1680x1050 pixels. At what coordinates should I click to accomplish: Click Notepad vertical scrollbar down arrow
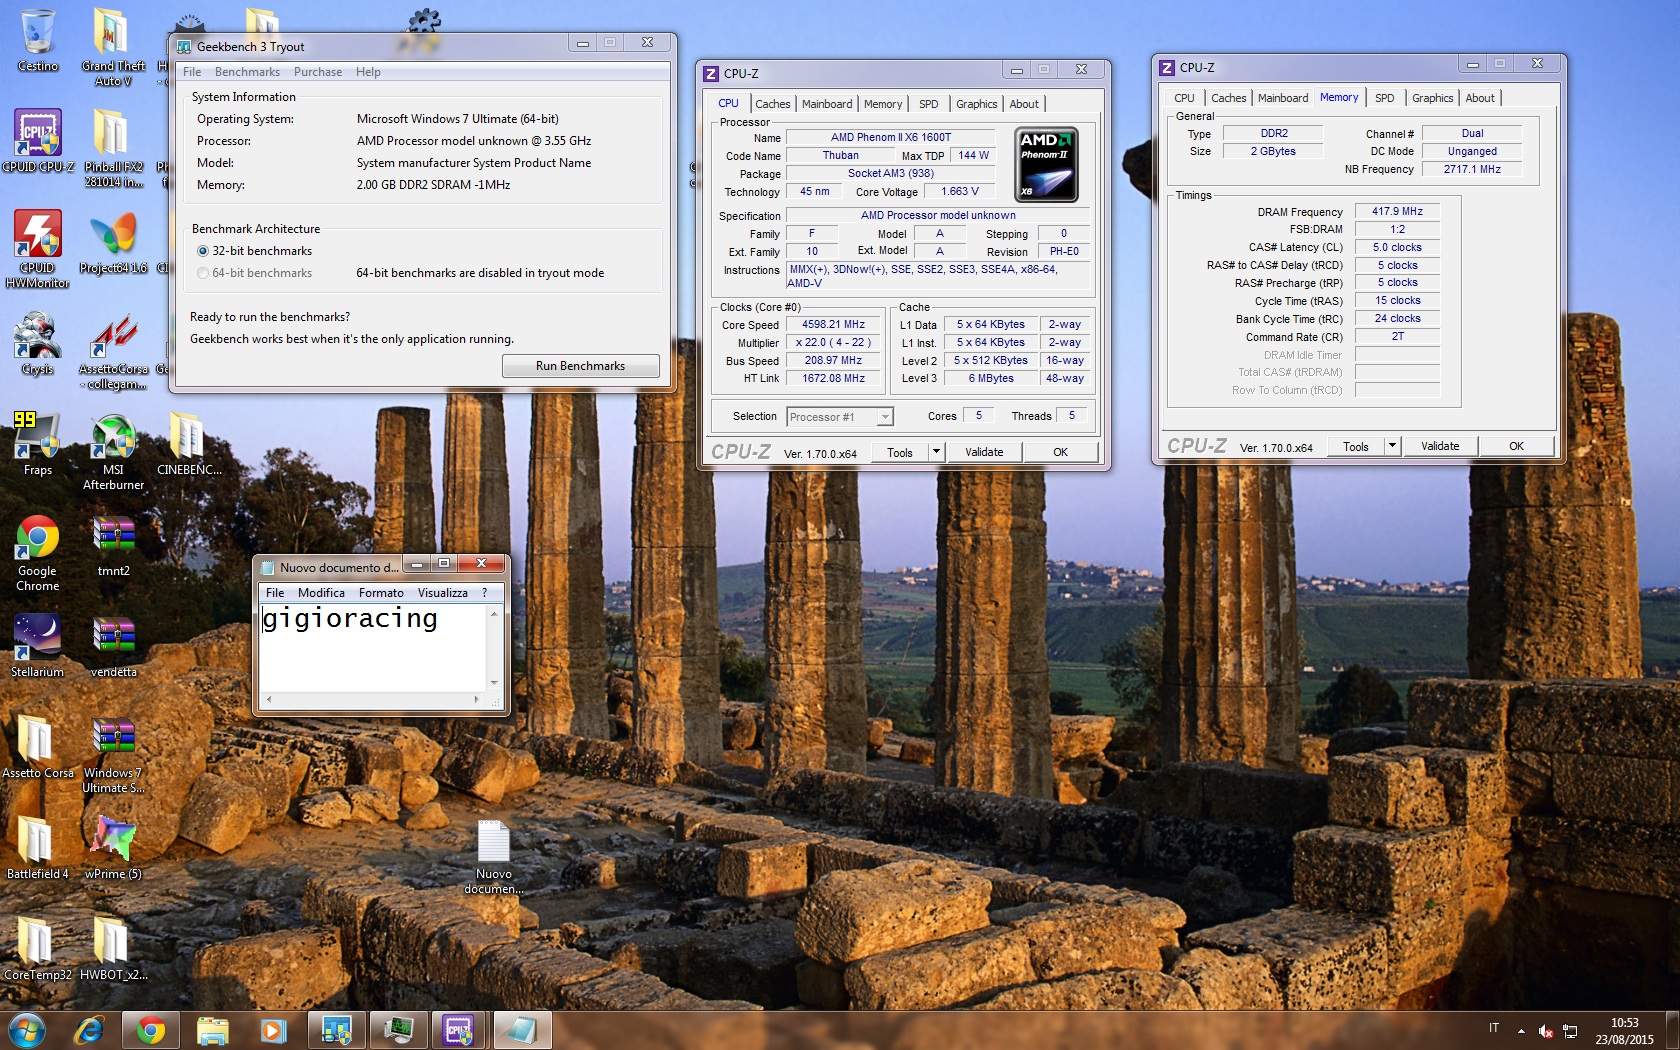click(494, 683)
